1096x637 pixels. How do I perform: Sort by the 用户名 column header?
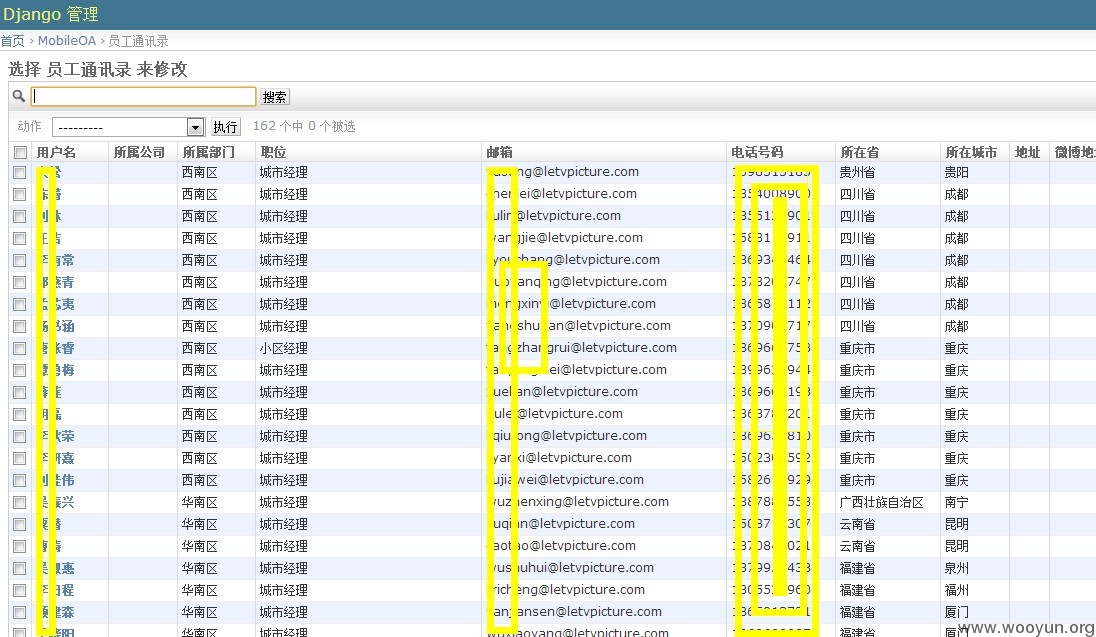[56, 152]
